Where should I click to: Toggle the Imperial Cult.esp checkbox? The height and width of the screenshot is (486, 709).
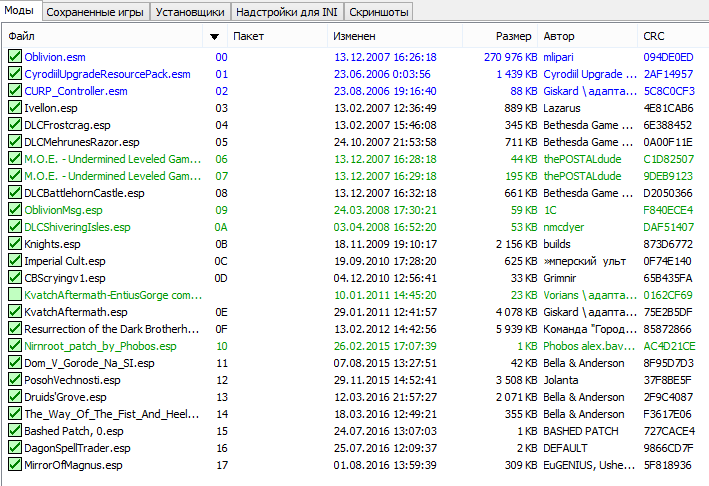coord(15,260)
